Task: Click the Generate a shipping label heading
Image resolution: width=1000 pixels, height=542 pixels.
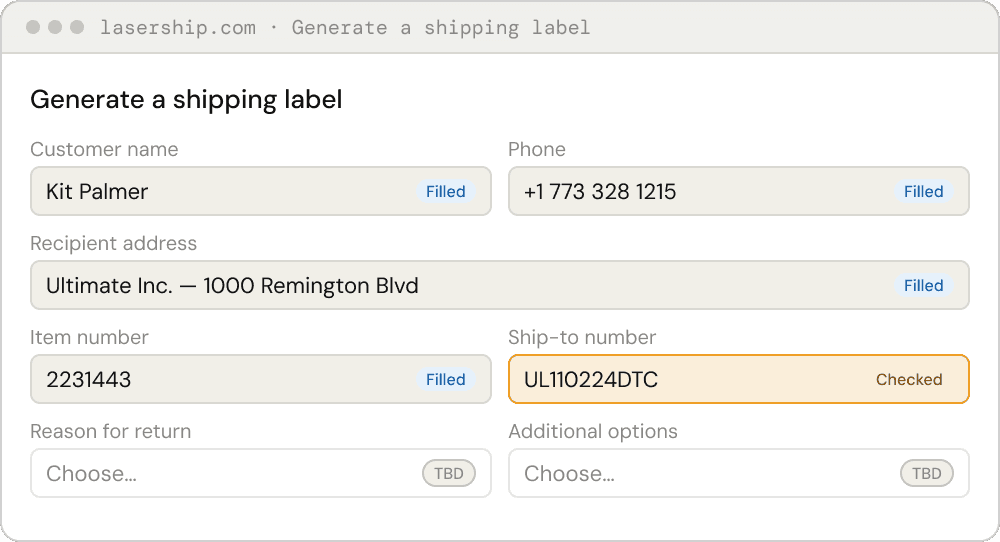Action: (x=186, y=99)
